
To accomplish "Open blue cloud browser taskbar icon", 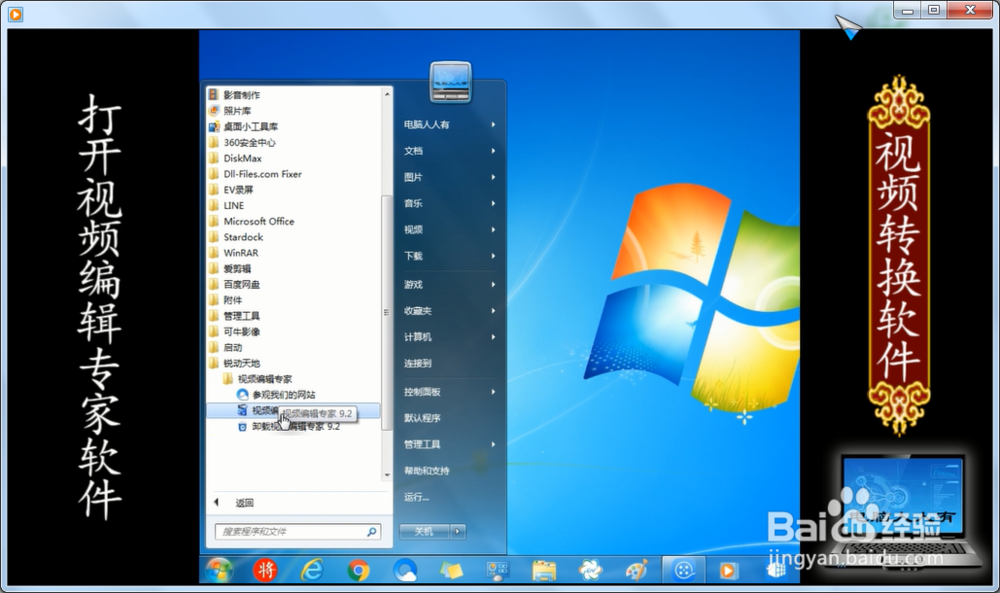I will (405, 570).
